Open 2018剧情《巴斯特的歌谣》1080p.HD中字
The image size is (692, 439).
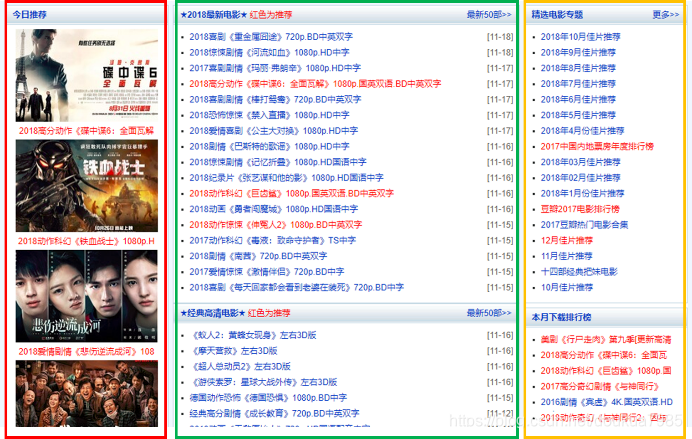click(x=269, y=146)
